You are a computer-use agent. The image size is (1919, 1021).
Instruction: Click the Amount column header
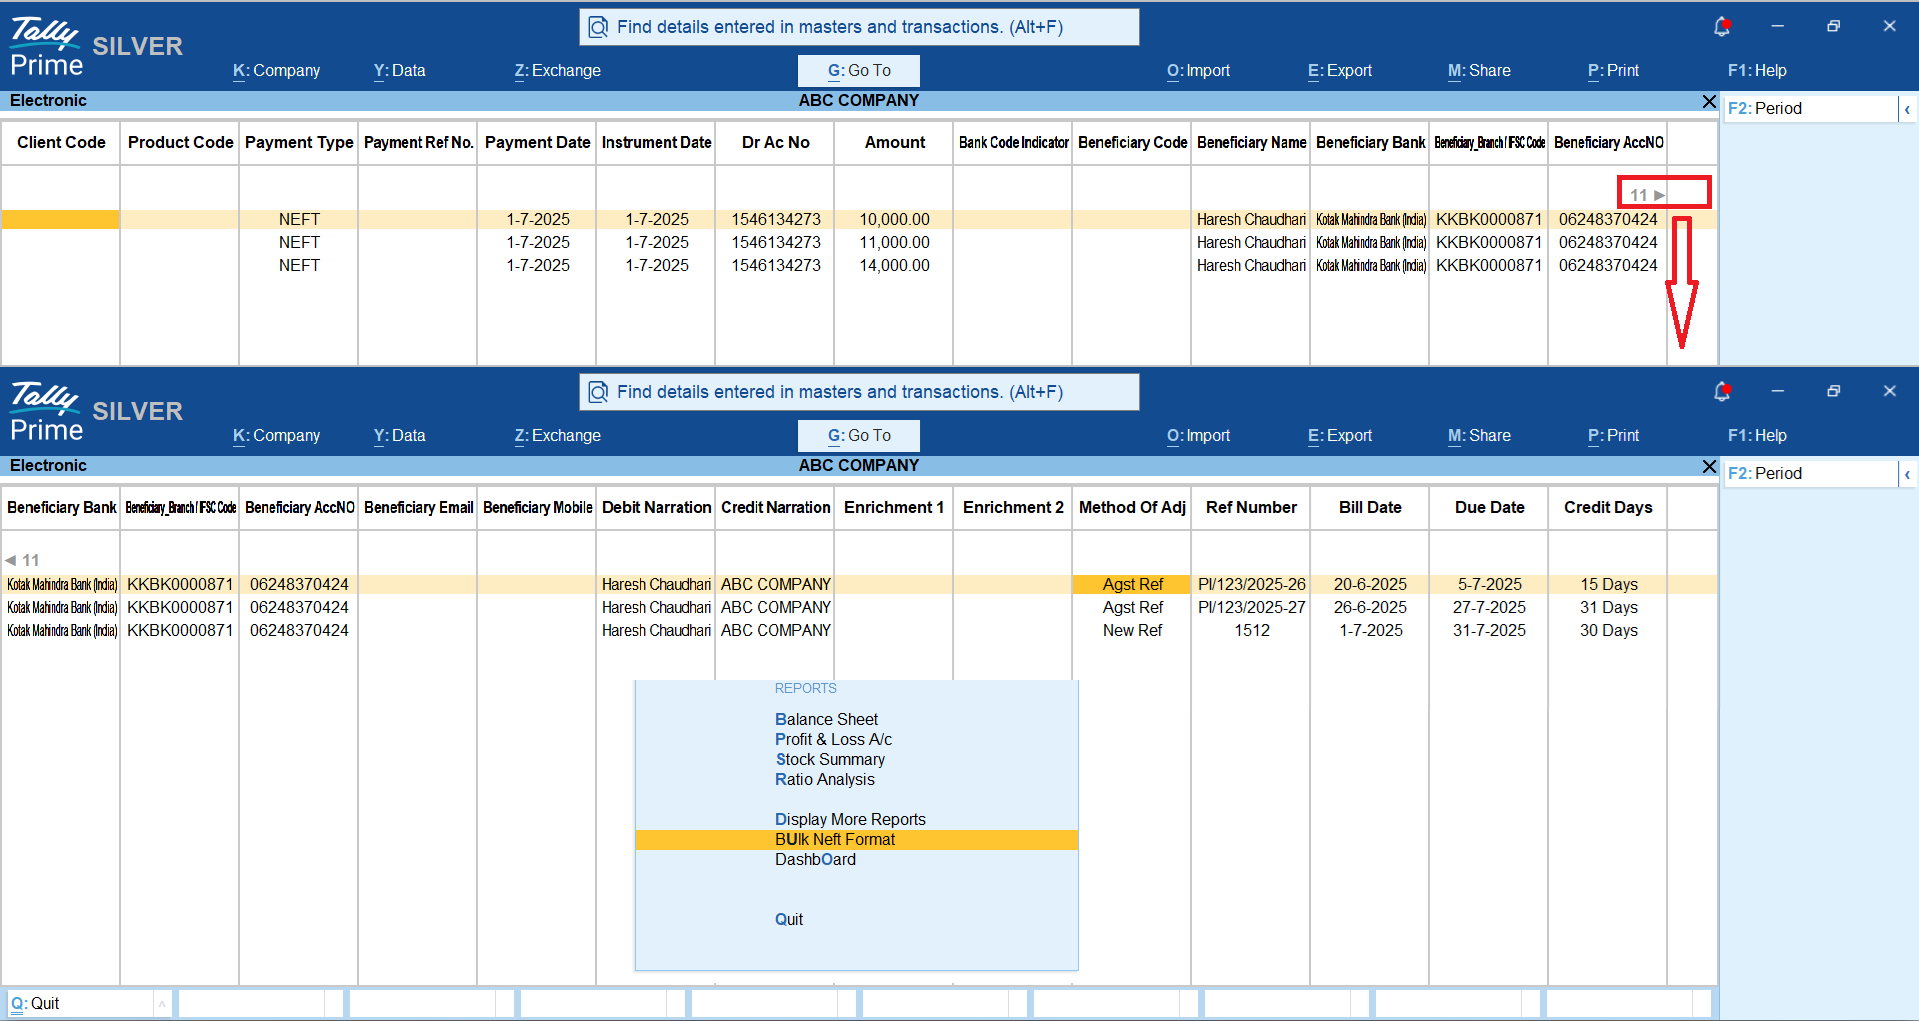coord(894,143)
